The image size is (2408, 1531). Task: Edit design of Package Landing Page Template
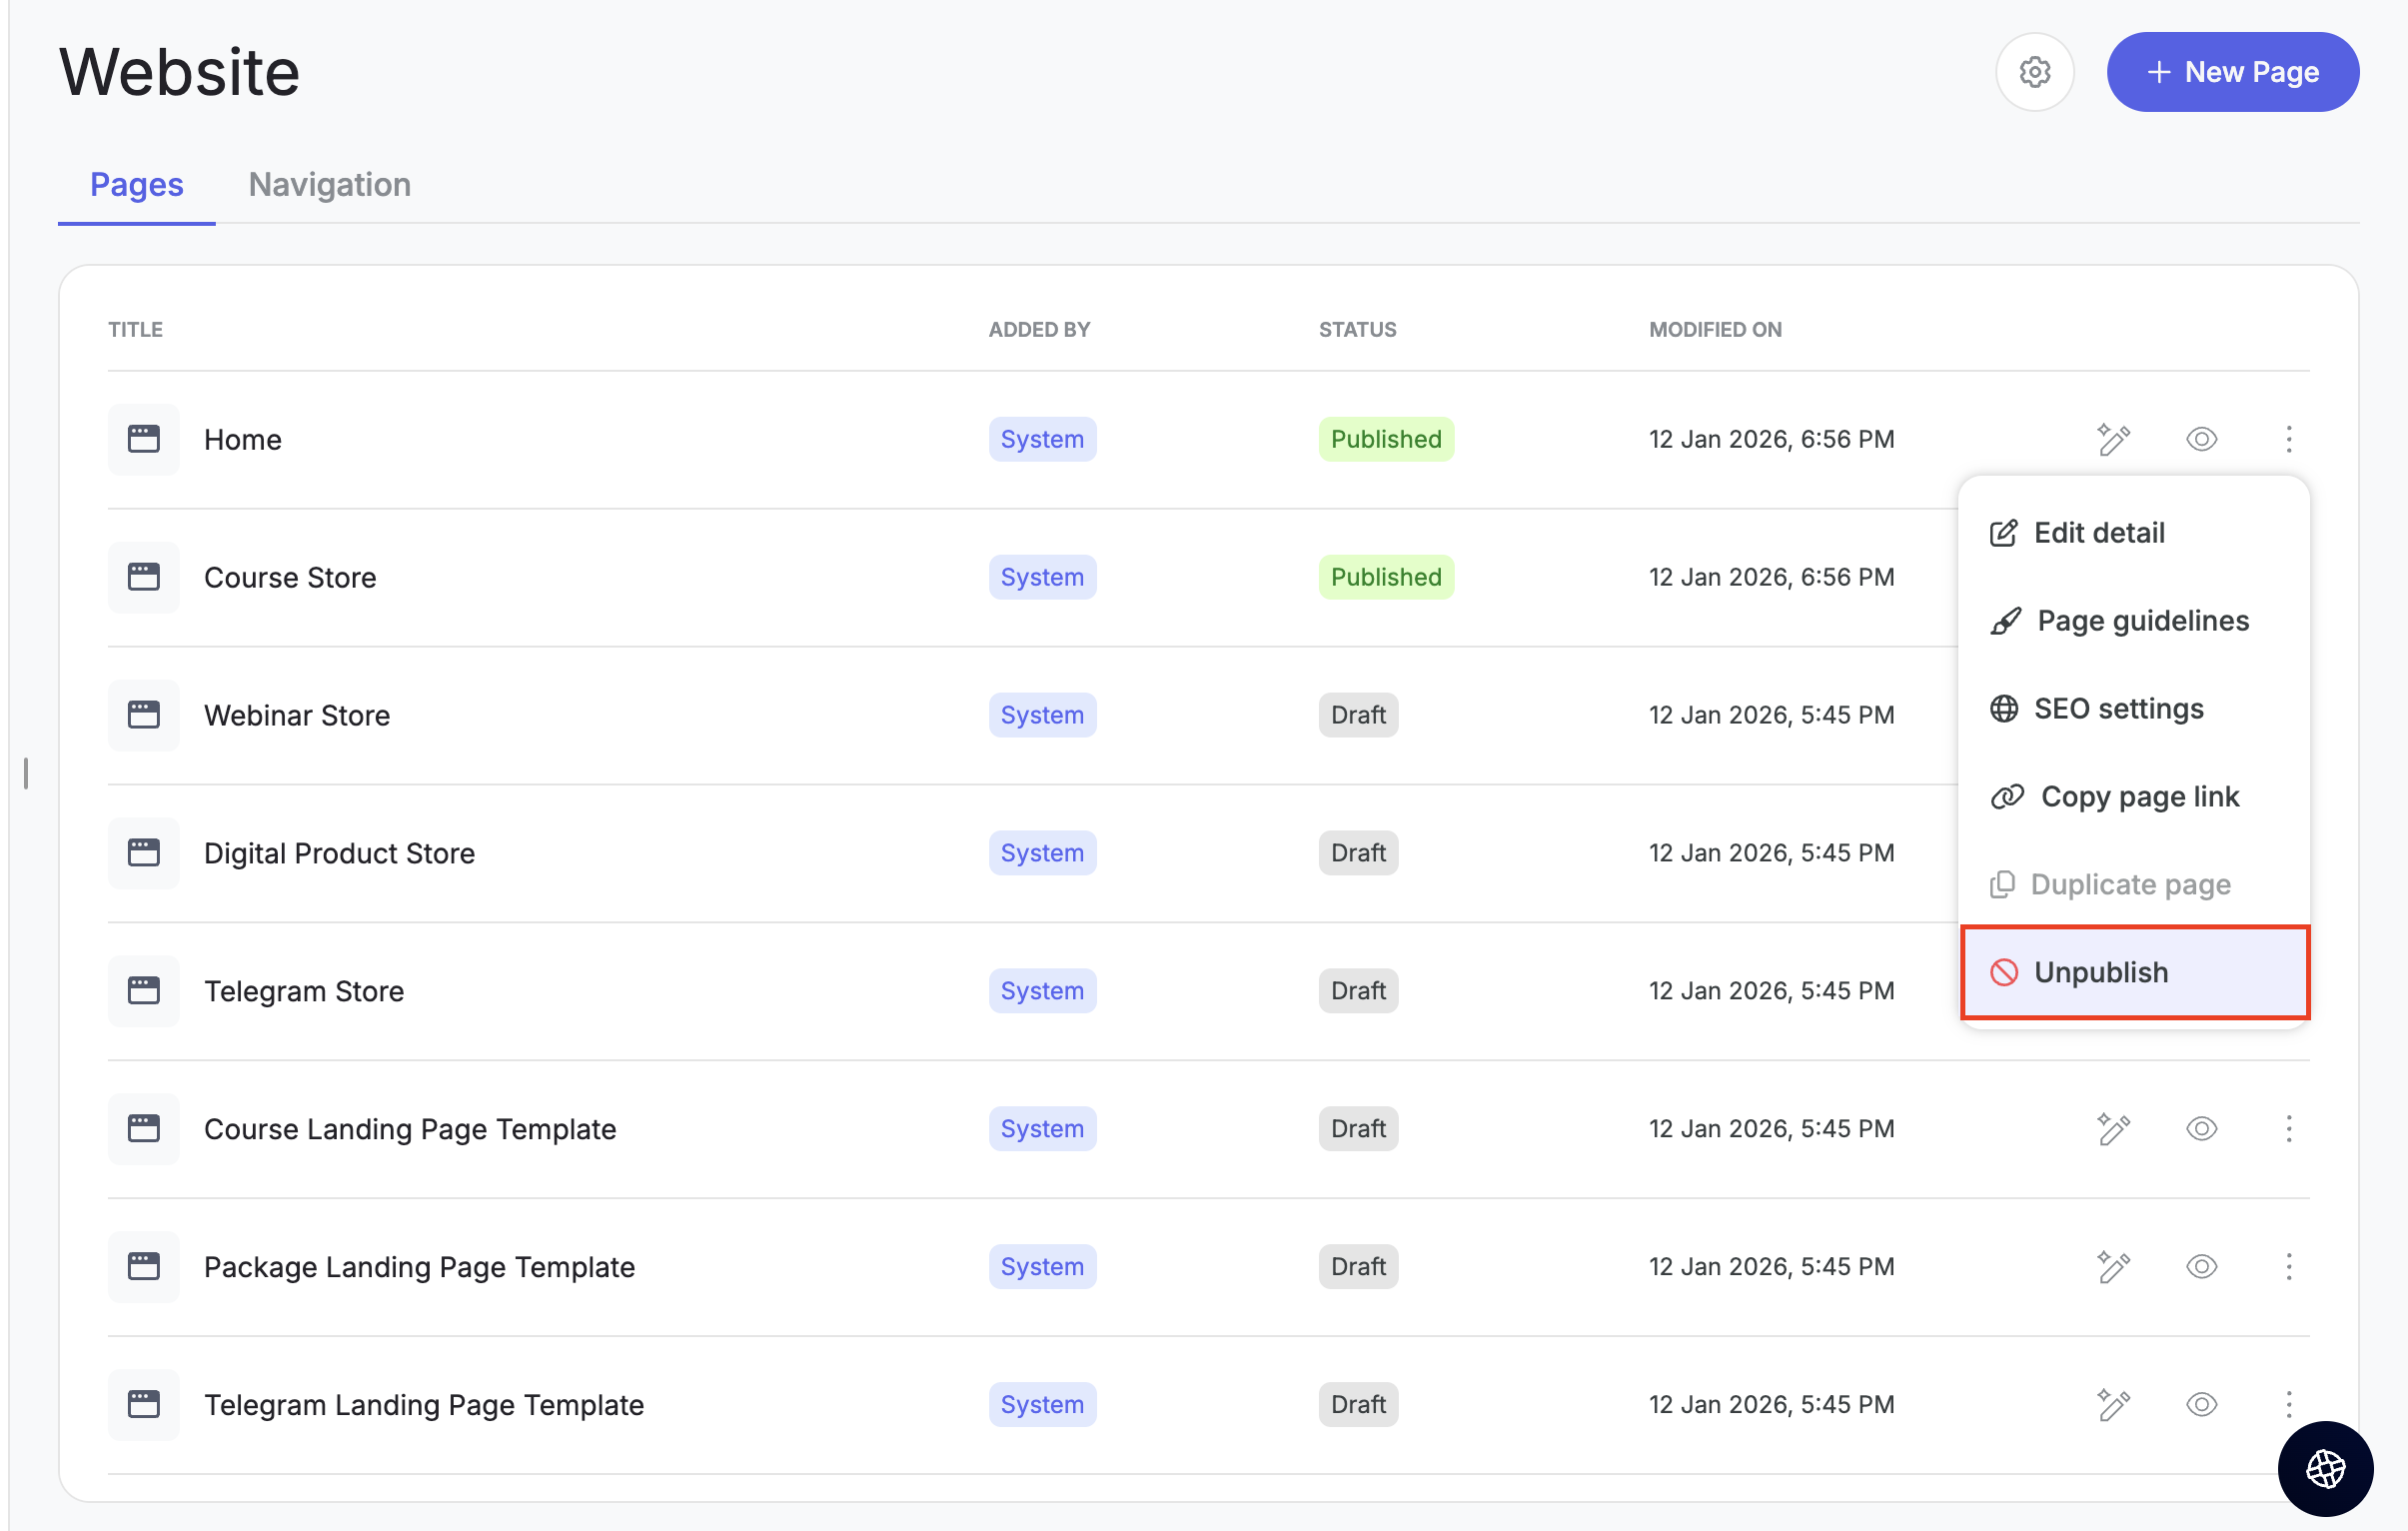[x=2113, y=1267]
